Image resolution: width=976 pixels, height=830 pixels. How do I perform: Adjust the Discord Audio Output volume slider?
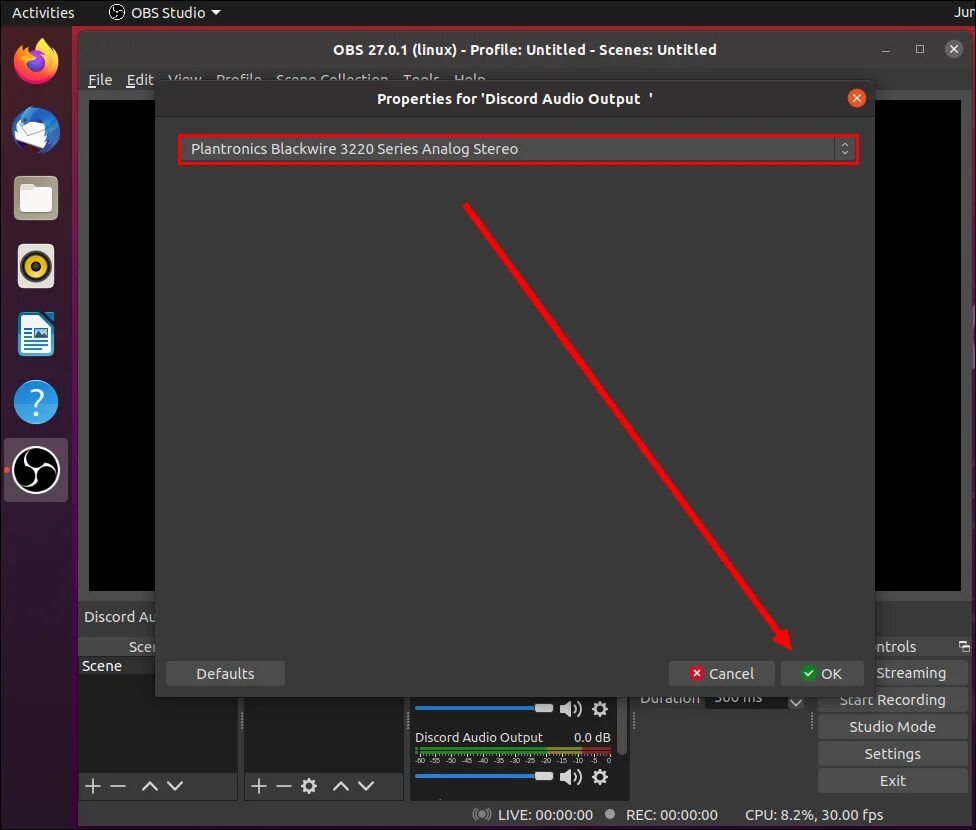tap(484, 776)
